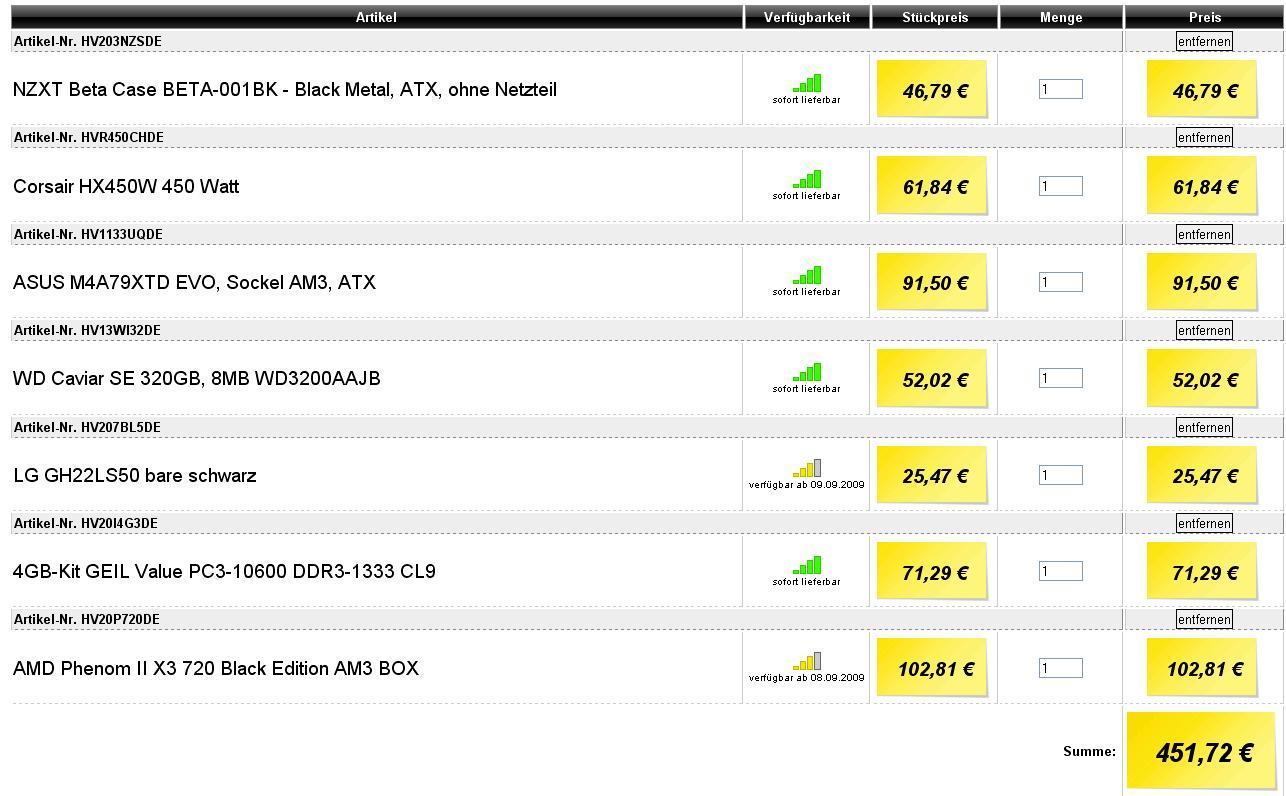This screenshot has width=1286, height=796.
Task: Click 'verfügbar ab 09.09.2009' availability text
Action: [807, 485]
